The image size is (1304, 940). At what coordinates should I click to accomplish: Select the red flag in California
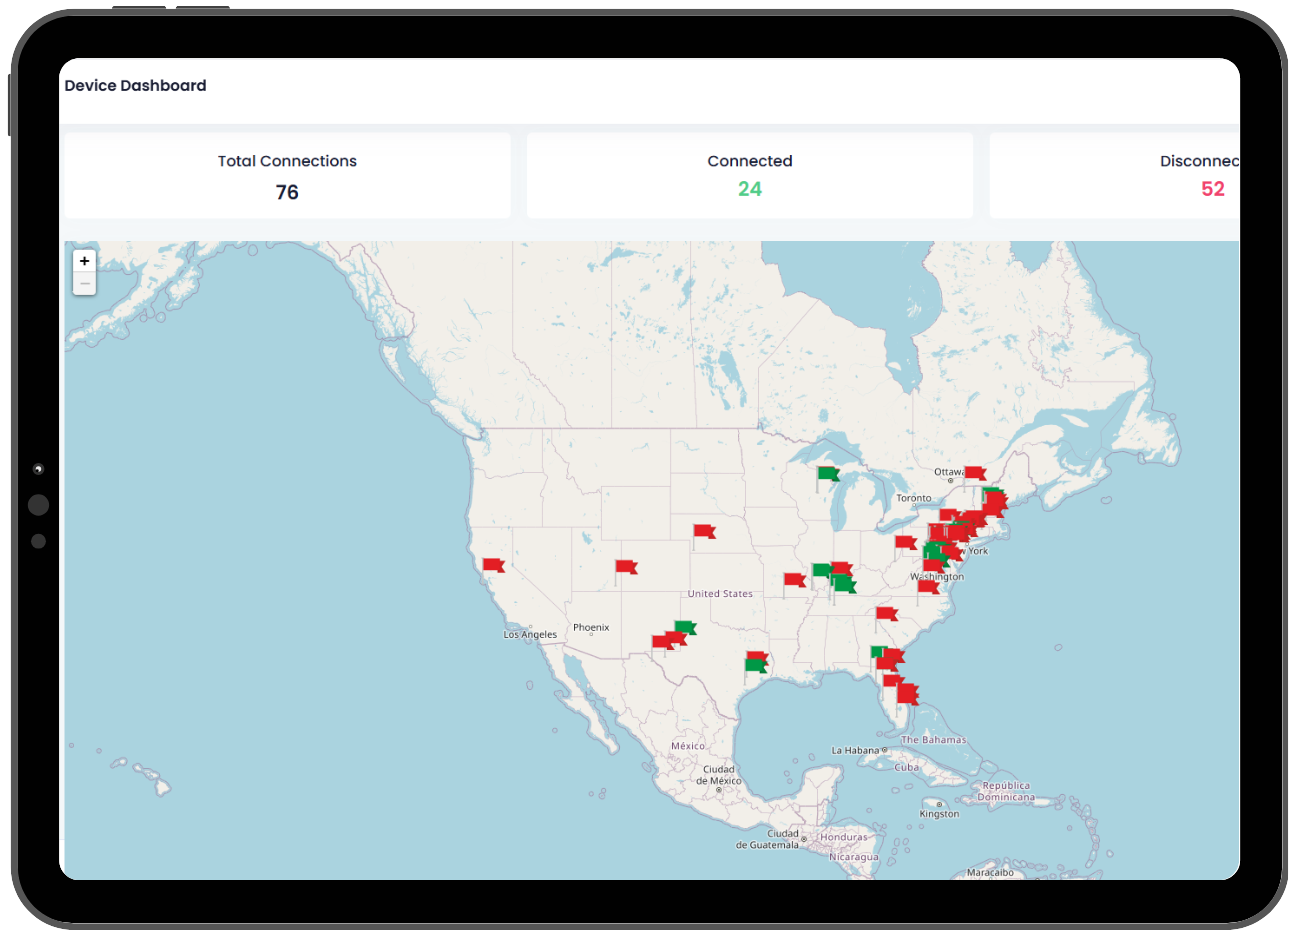coord(493,565)
